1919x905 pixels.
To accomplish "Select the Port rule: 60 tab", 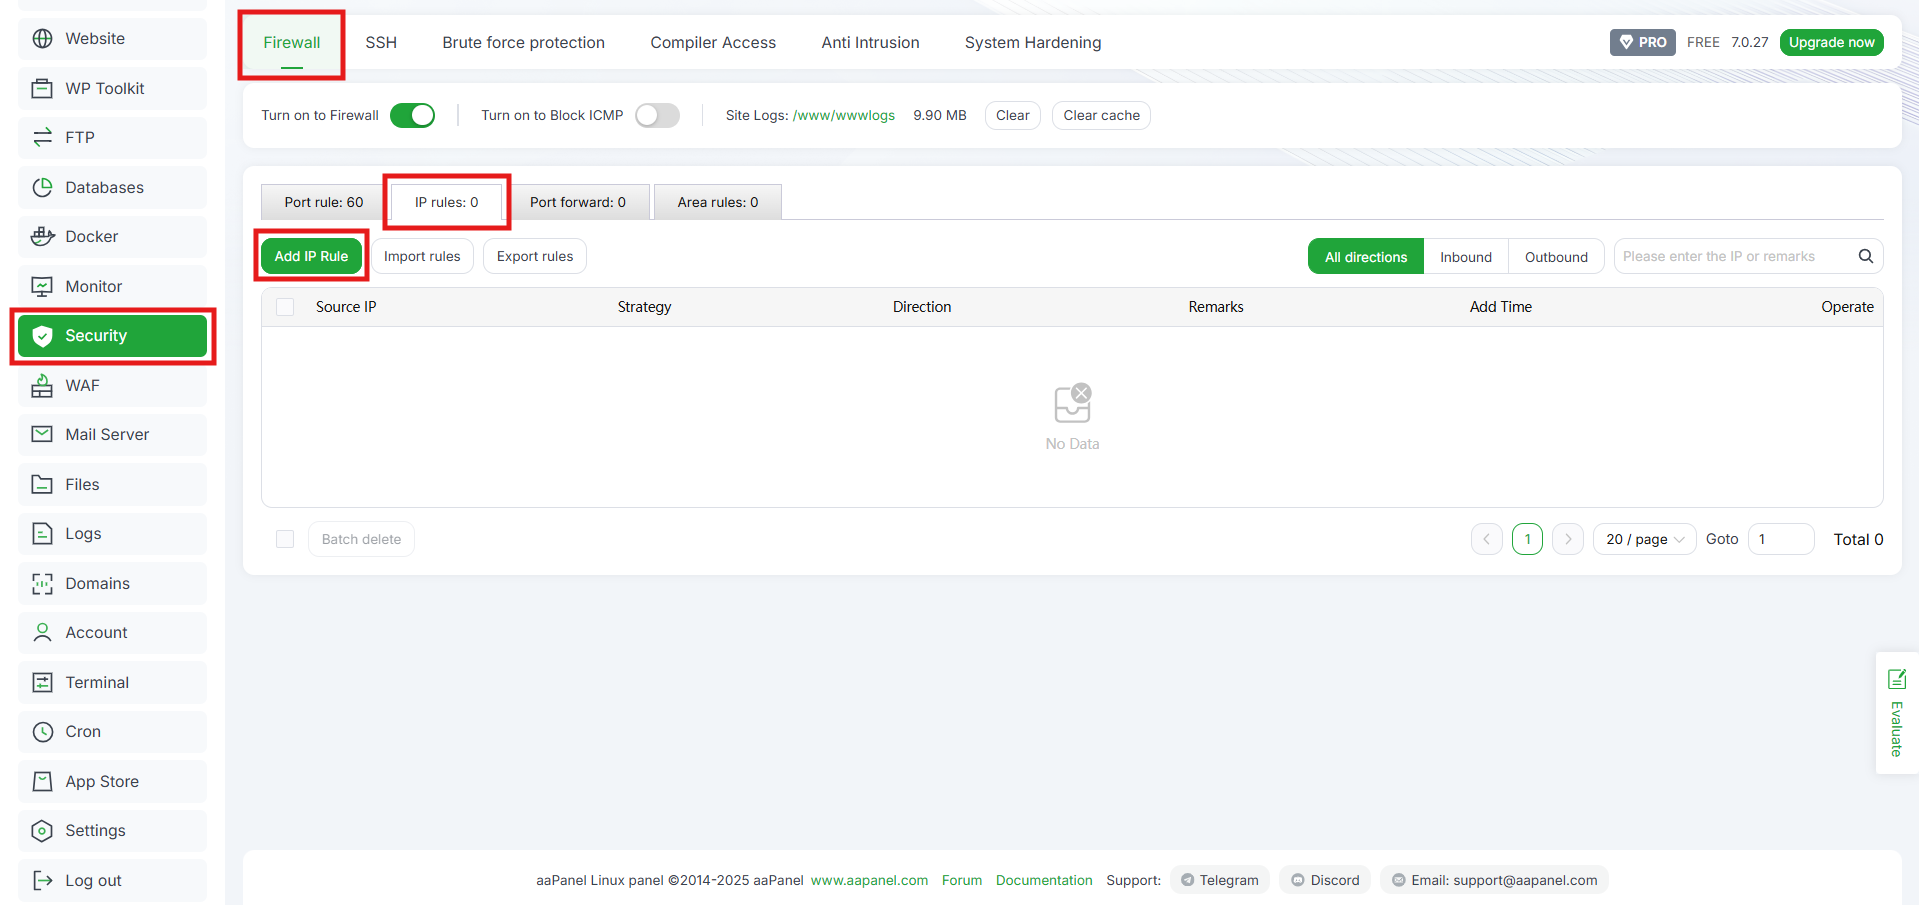I will pyautogui.click(x=324, y=202).
